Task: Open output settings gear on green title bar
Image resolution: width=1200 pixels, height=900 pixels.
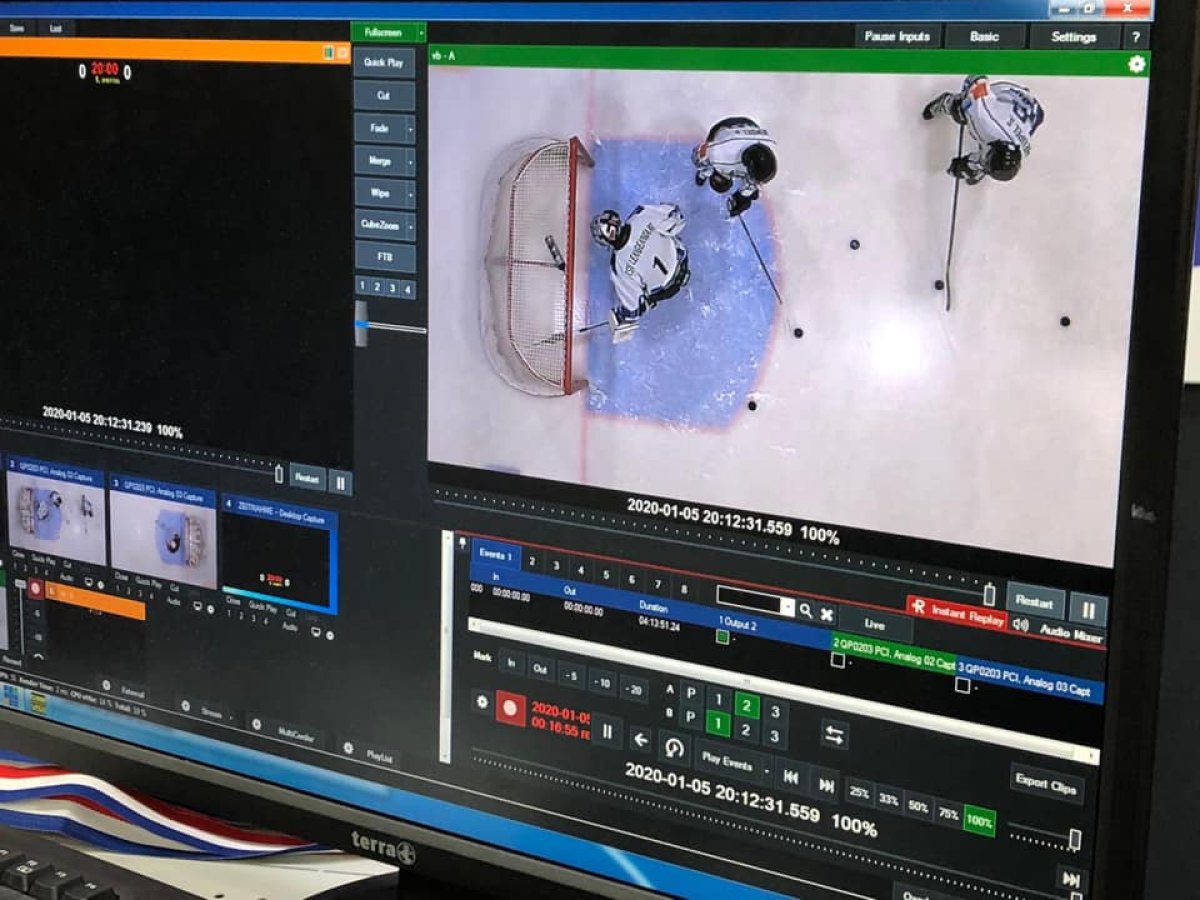Action: [x=1136, y=64]
